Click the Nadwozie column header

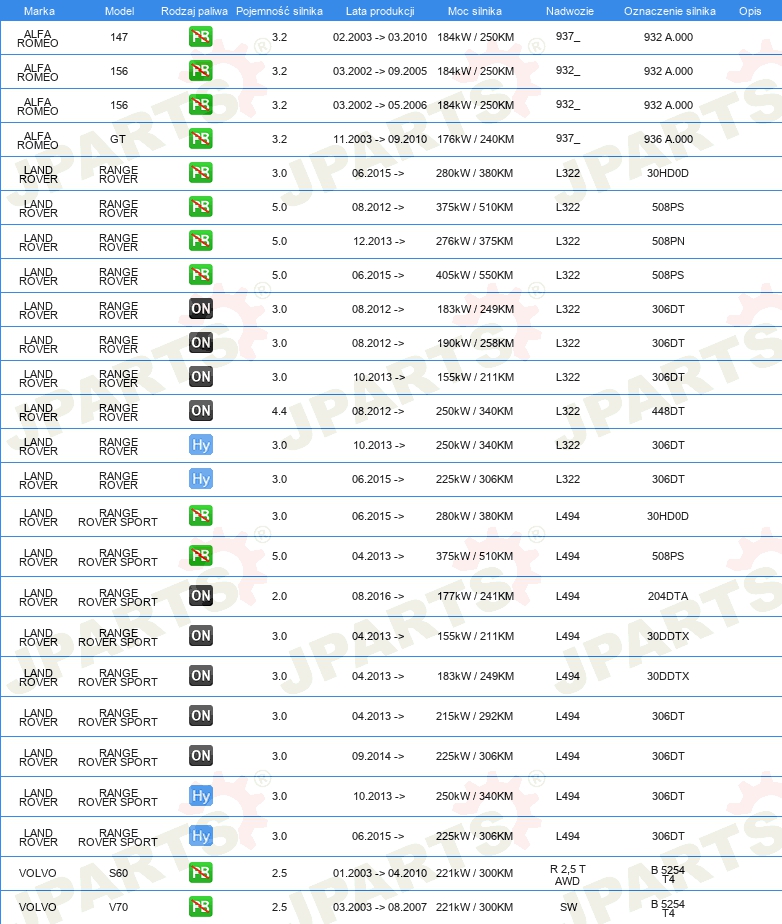click(x=569, y=11)
